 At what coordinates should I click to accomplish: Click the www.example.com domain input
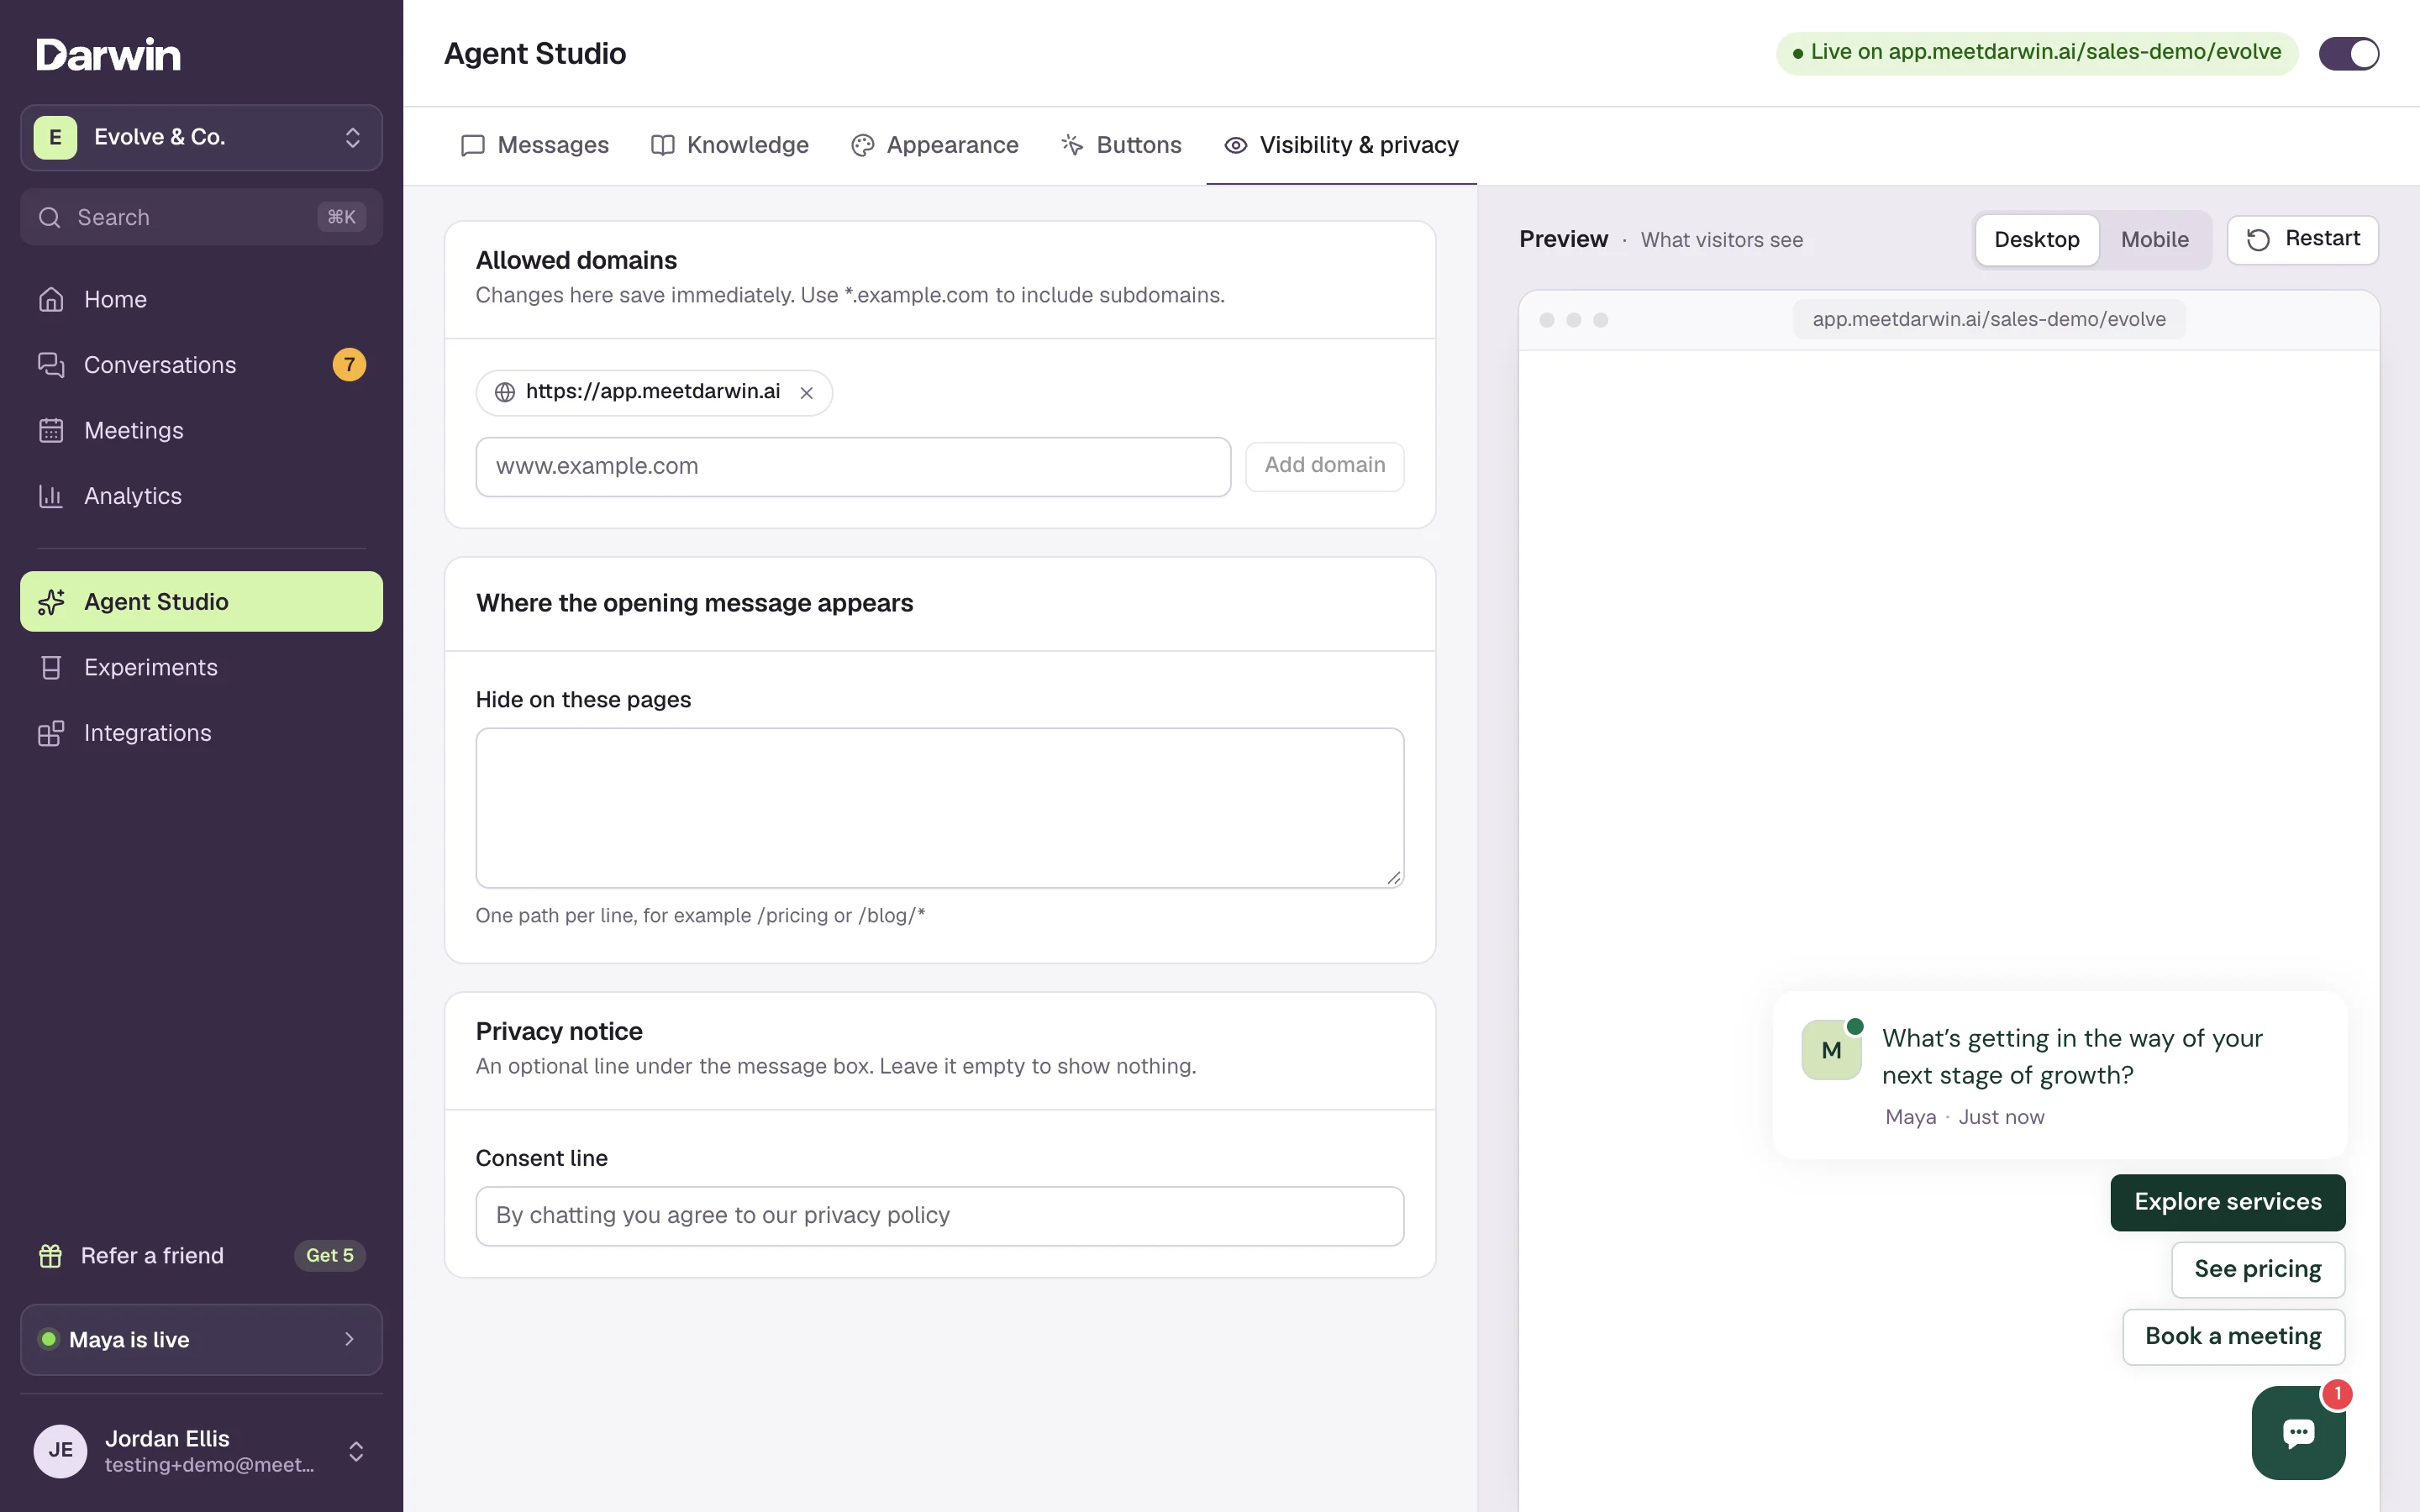tap(853, 466)
